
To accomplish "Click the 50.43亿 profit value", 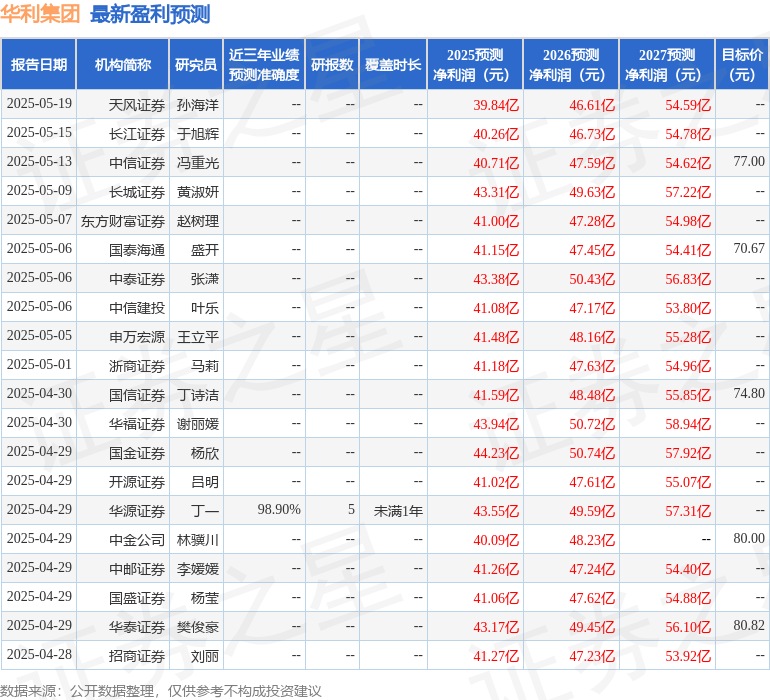I will 592,279.
